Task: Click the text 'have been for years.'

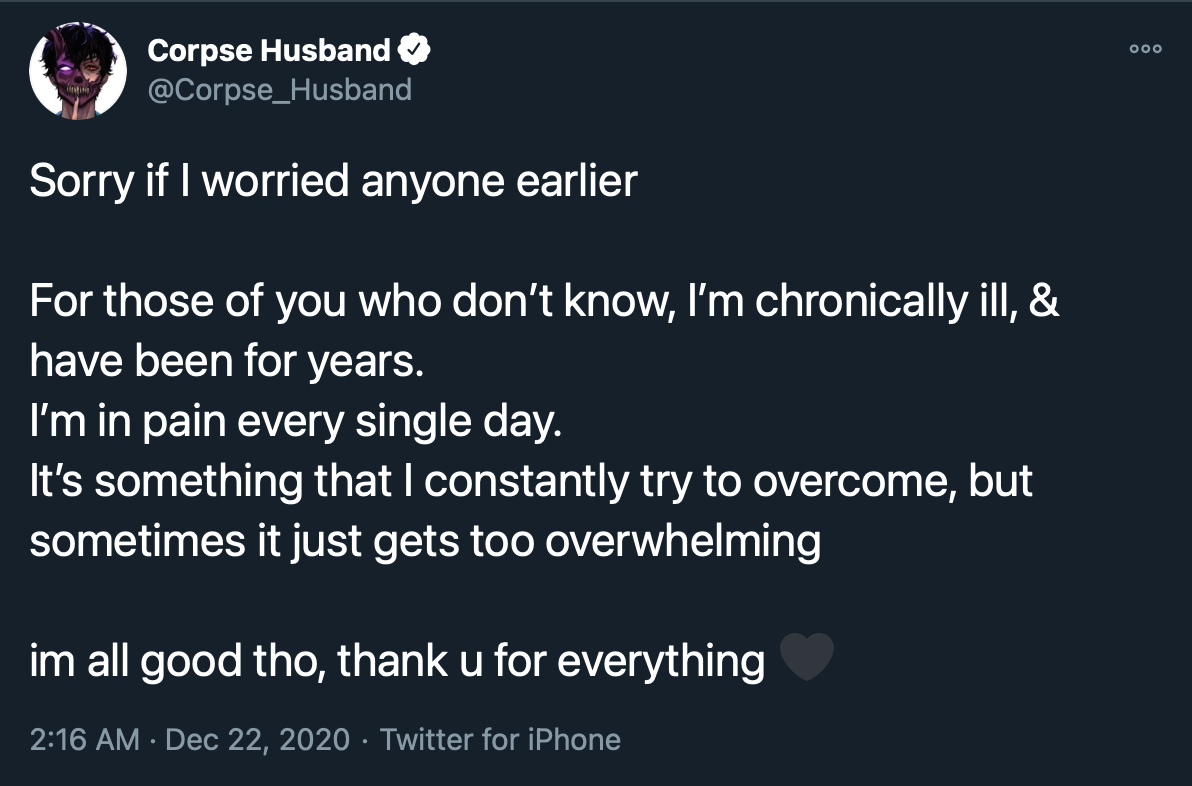Action: pyautogui.click(x=227, y=360)
